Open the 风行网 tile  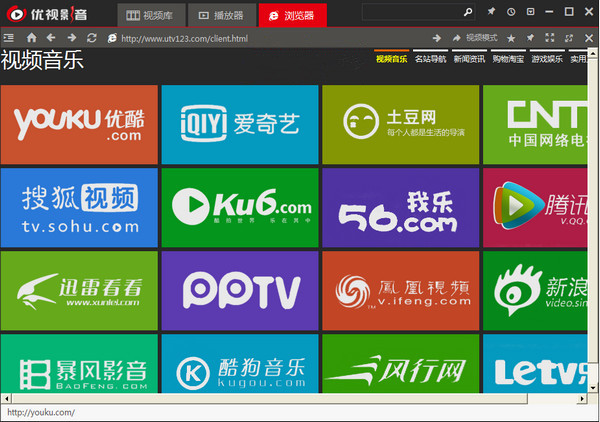tap(401, 363)
